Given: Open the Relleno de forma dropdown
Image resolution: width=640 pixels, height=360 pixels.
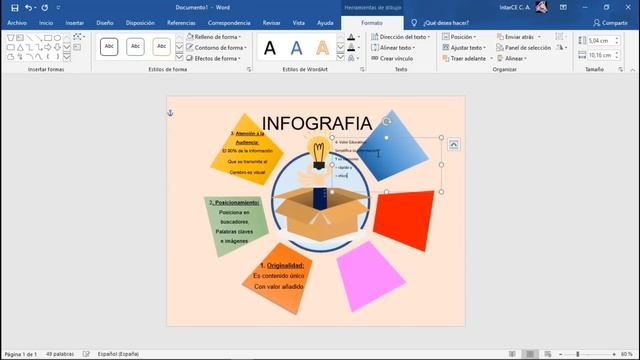Looking at the screenshot, I should (213, 37).
